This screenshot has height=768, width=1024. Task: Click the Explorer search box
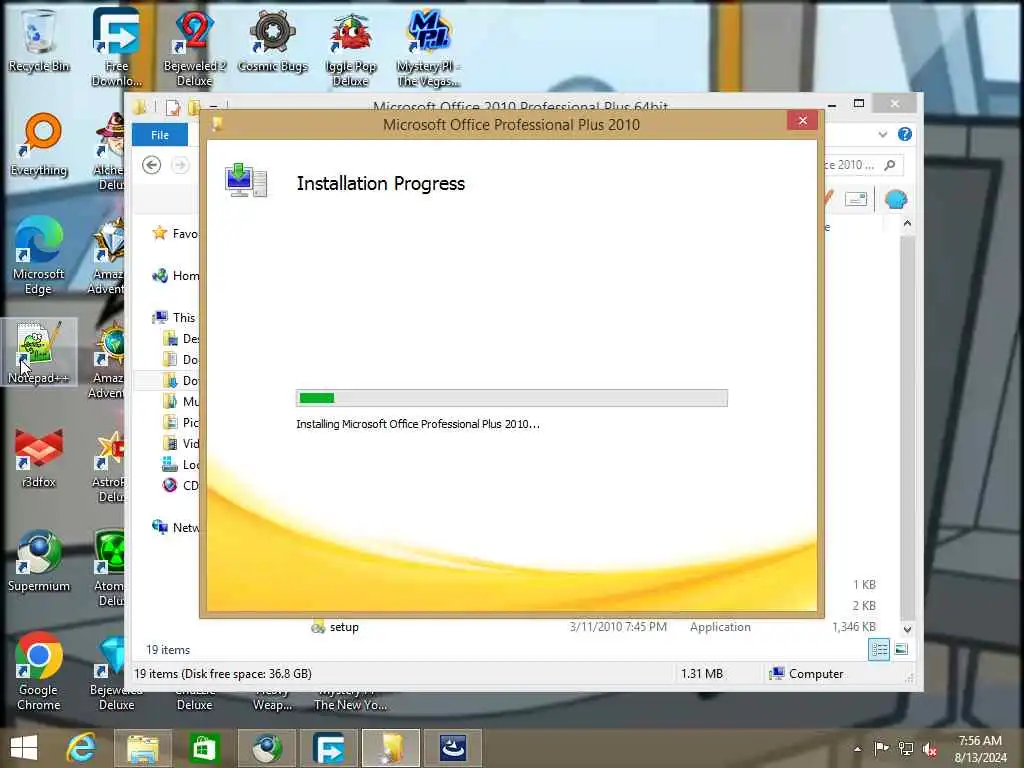[x=863, y=165]
